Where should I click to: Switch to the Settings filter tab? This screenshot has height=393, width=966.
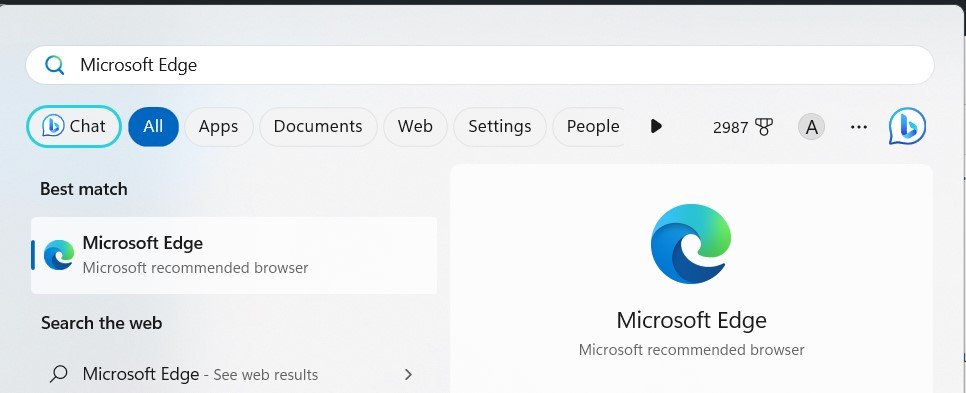click(x=500, y=126)
